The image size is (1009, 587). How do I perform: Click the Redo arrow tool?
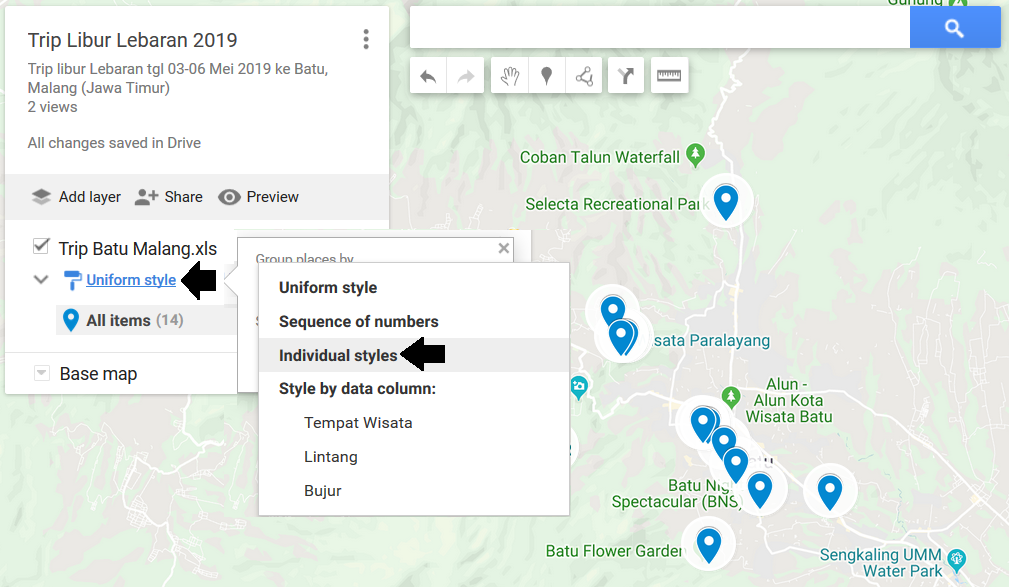pyautogui.click(x=465, y=76)
